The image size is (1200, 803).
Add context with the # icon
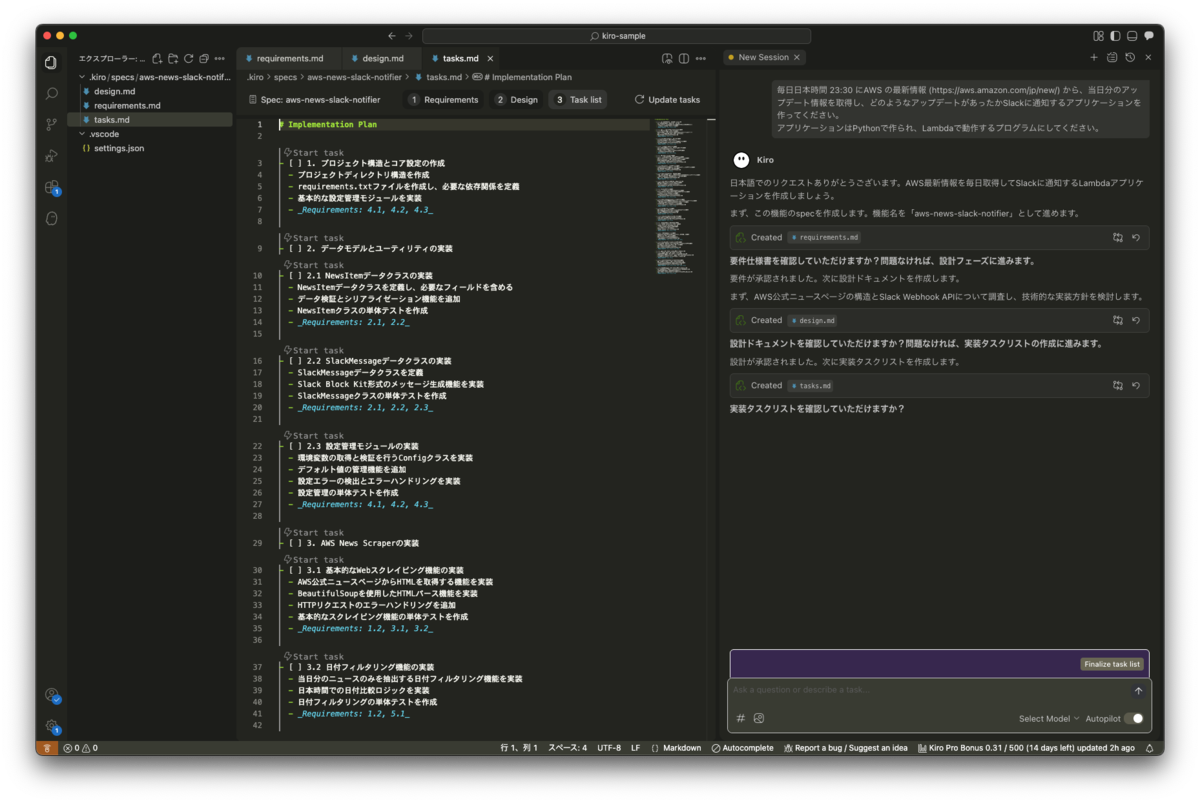pos(741,718)
